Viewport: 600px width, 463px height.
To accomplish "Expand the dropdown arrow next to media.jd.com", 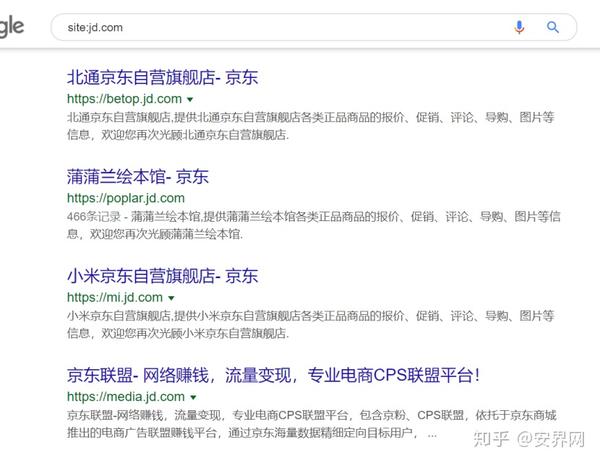I will 193,398.
